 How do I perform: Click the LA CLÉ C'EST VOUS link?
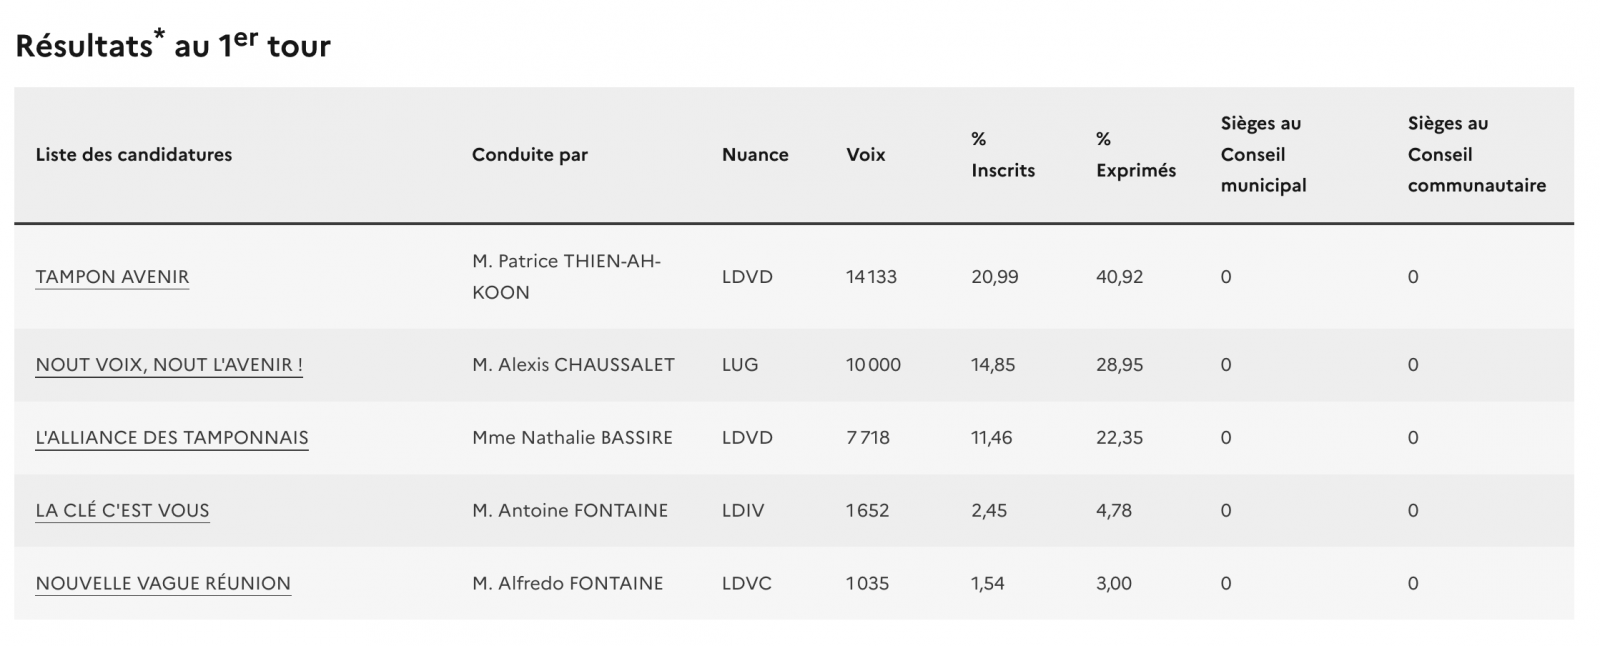point(122,511)
